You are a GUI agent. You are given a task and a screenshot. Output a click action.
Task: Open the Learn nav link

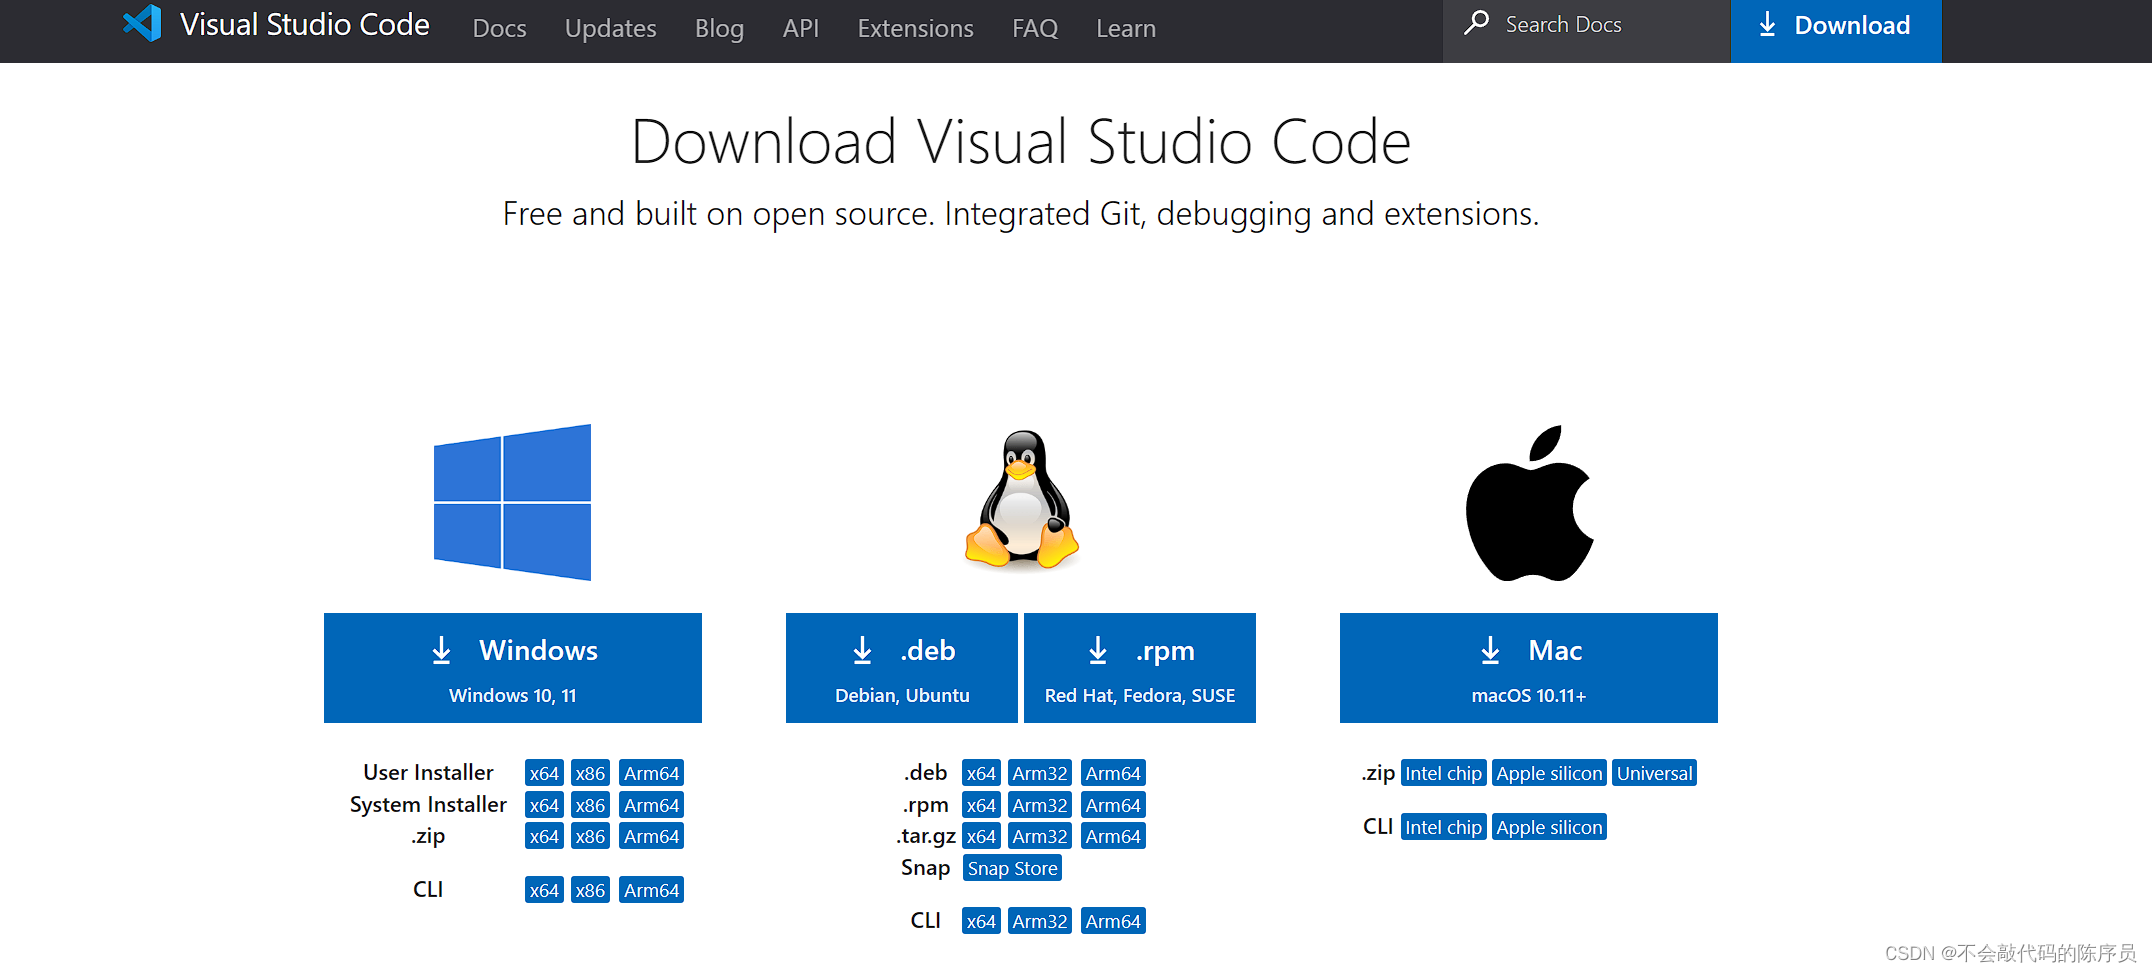1125,28
